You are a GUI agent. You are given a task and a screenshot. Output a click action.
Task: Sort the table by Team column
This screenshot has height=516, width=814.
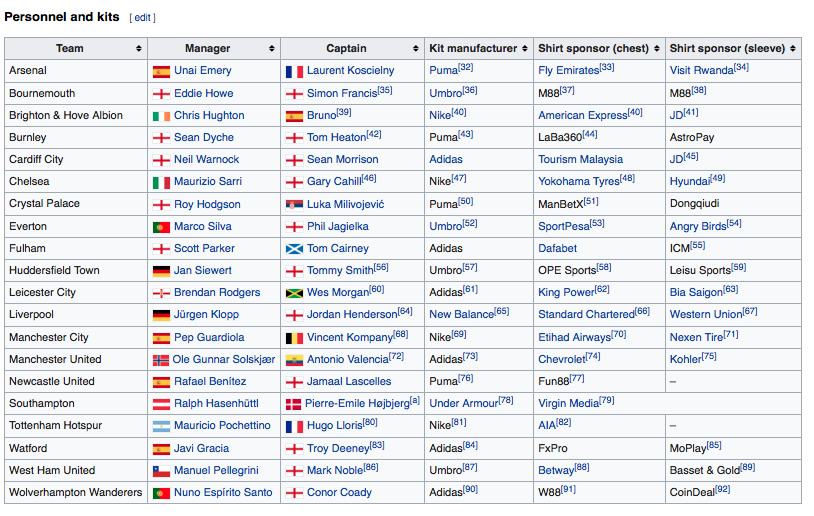(138, 49)
